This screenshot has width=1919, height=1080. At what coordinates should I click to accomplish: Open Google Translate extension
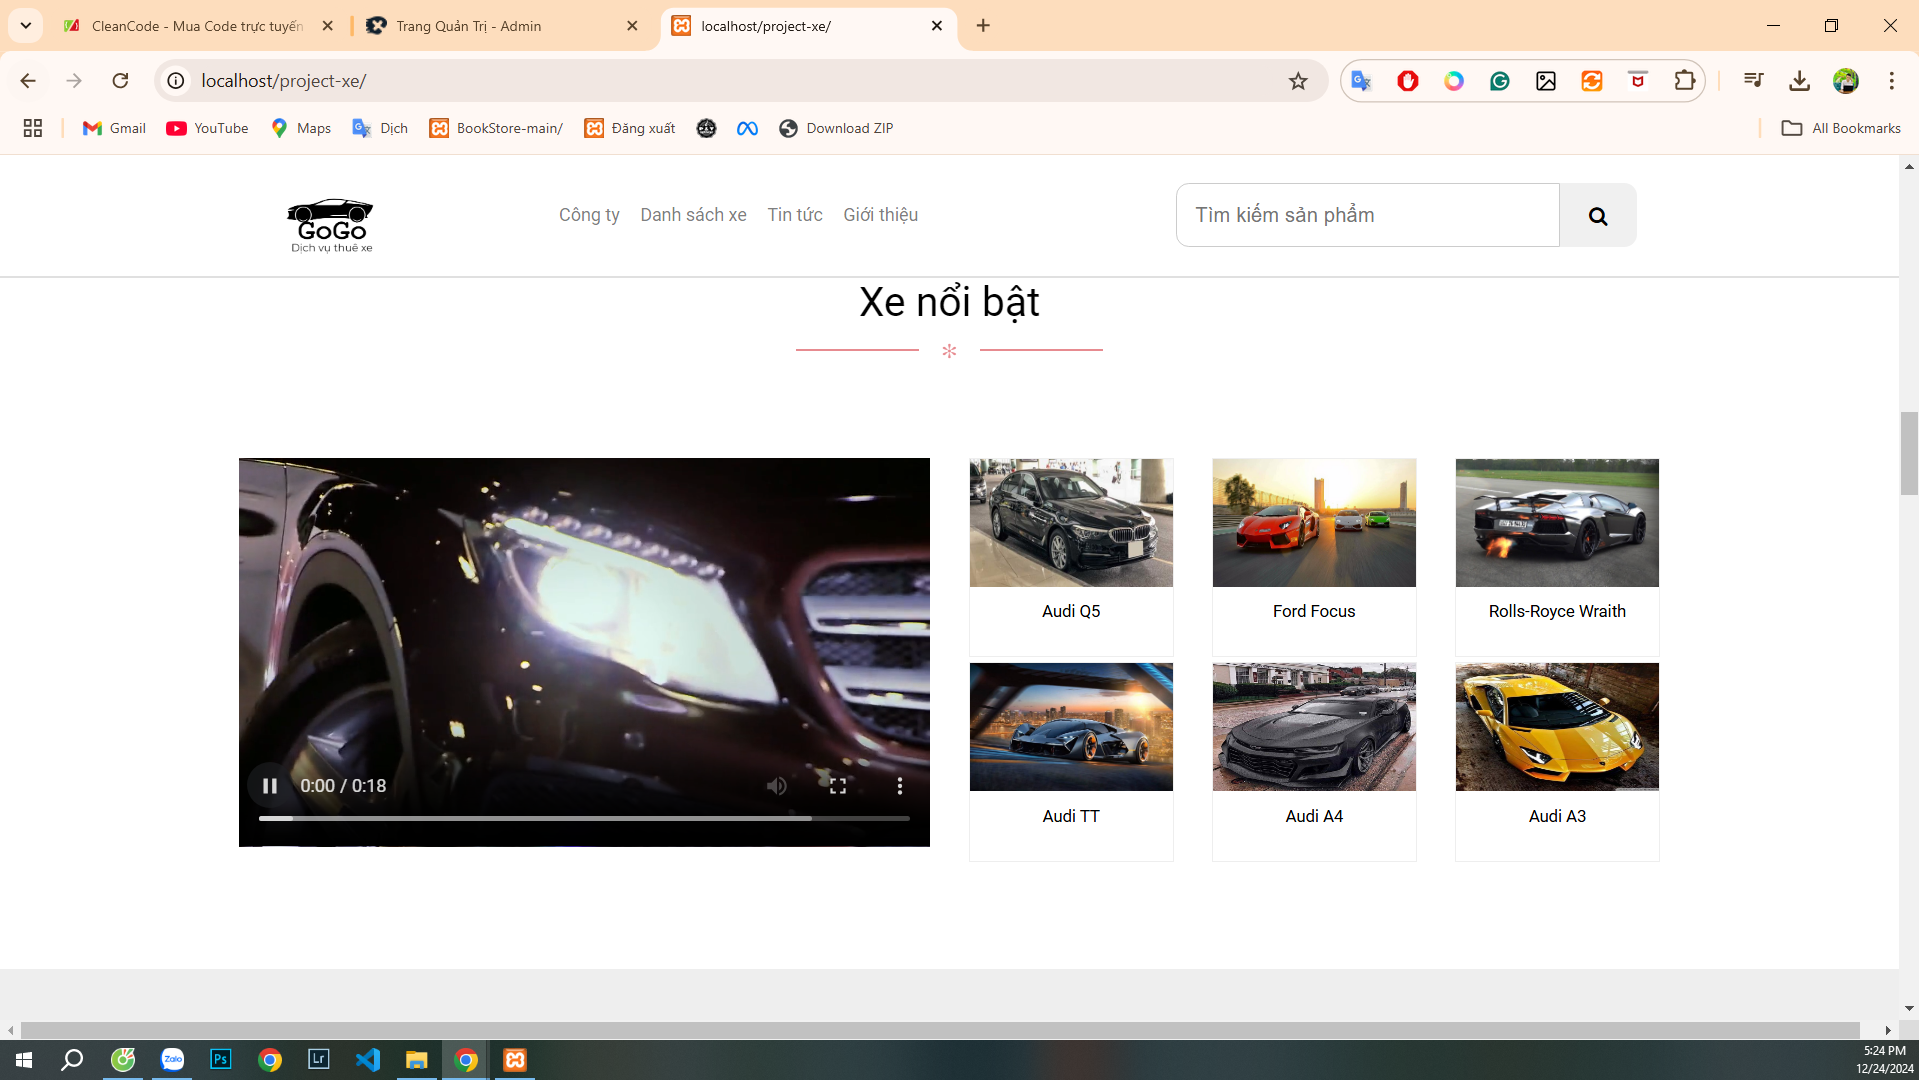tap(1361, 81)
